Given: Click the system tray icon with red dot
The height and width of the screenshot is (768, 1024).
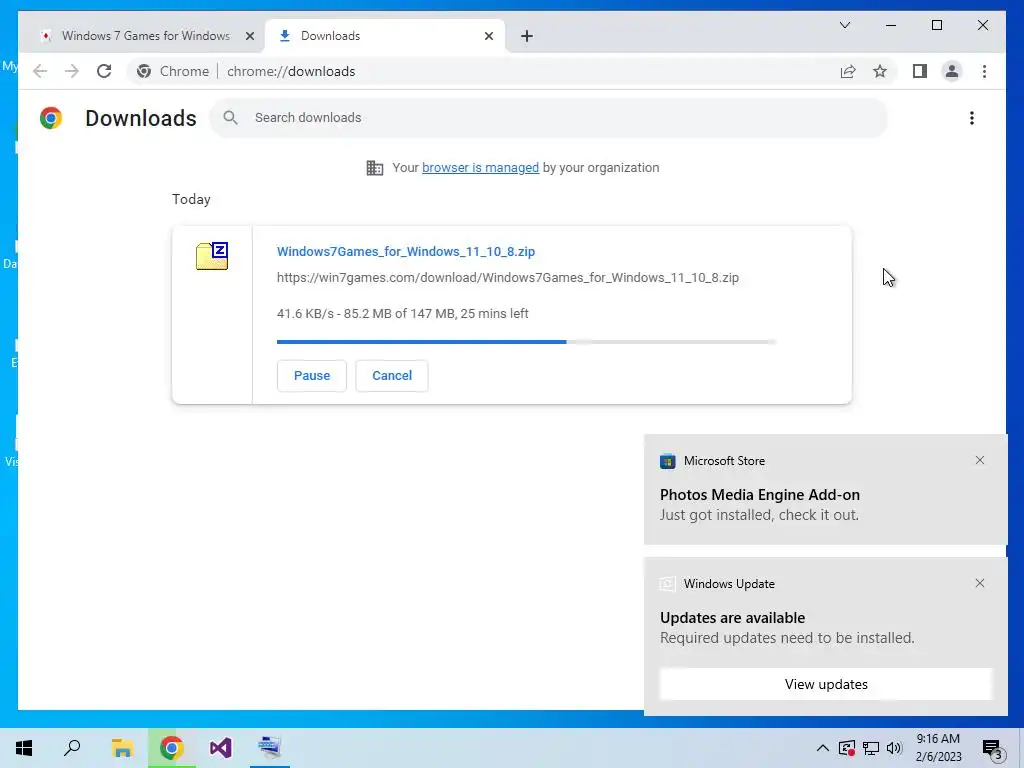Looking at the screenshot, I should 847,748.
